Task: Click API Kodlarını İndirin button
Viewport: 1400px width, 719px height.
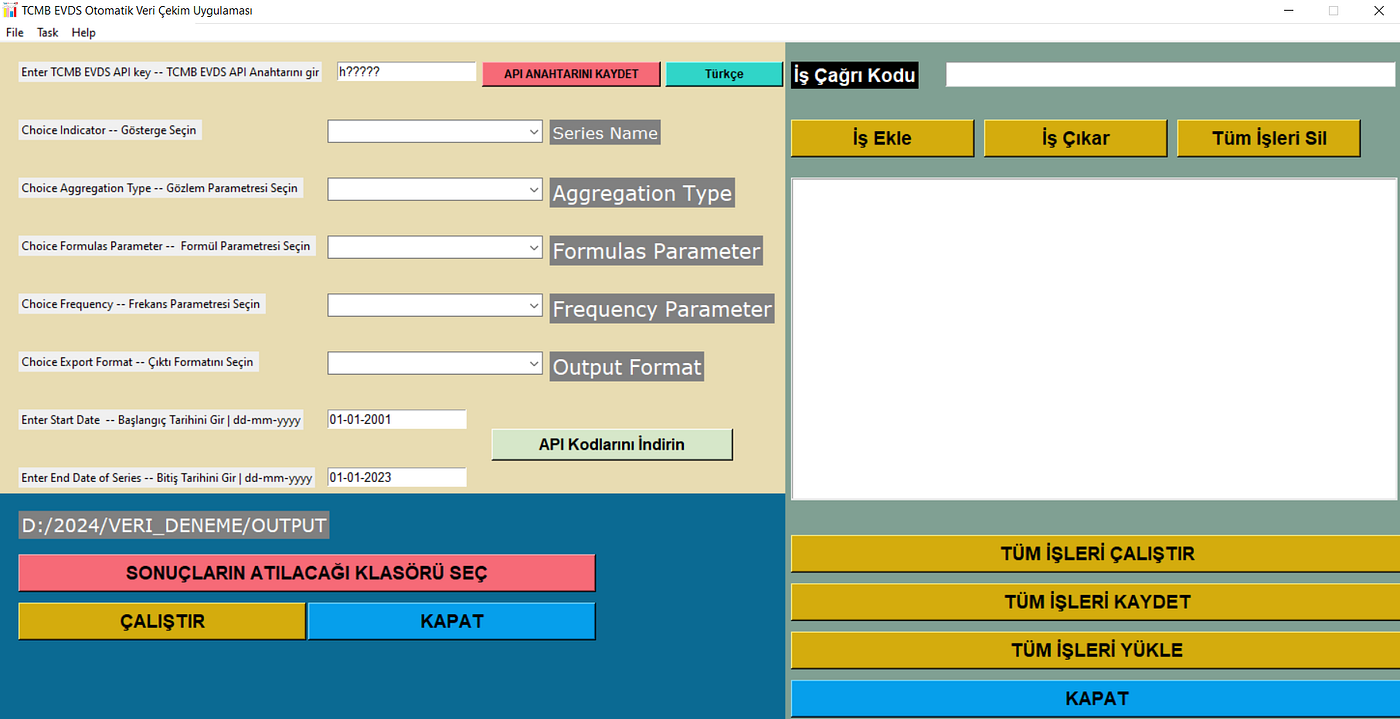Action: click(612, 445)
